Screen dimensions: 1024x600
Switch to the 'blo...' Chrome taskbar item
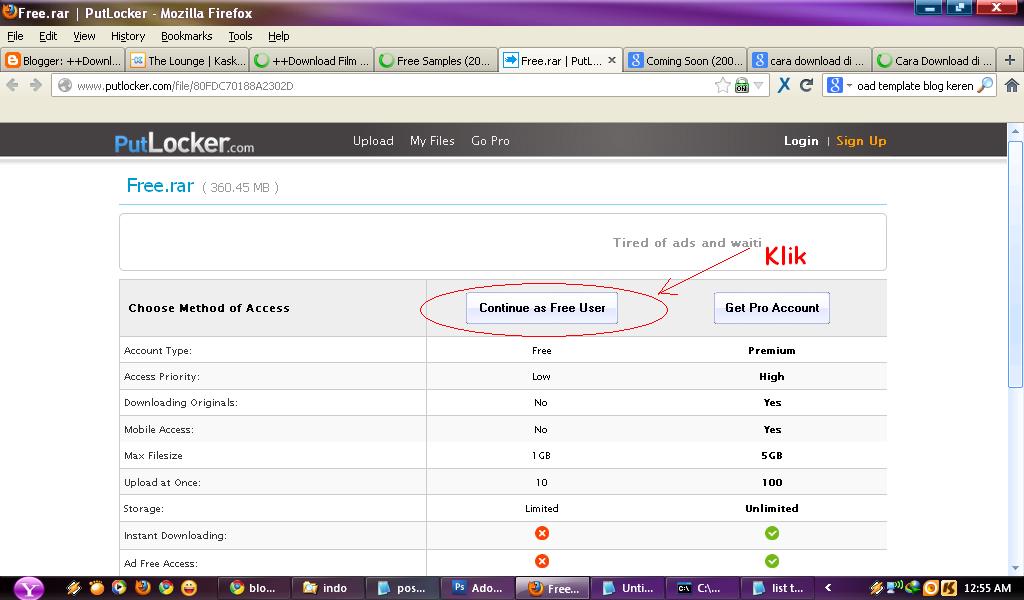click(253, 588)
